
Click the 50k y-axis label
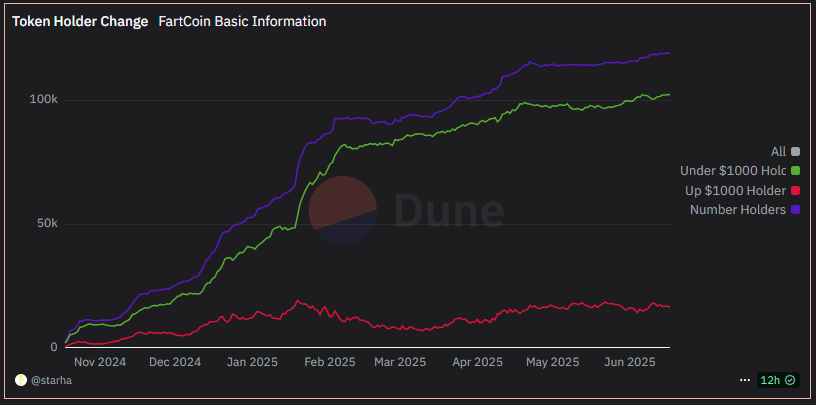[x=46, y=223]
